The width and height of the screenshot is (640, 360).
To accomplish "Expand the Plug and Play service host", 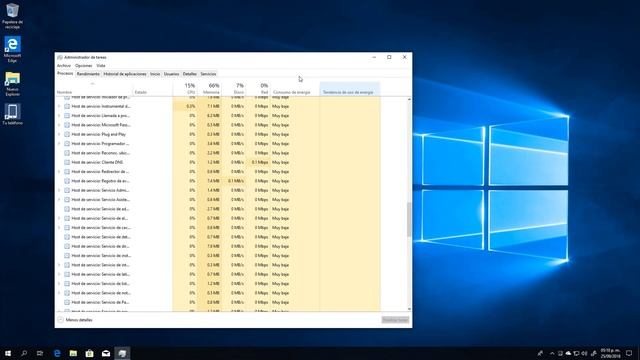I will click(x=59, y=134).
